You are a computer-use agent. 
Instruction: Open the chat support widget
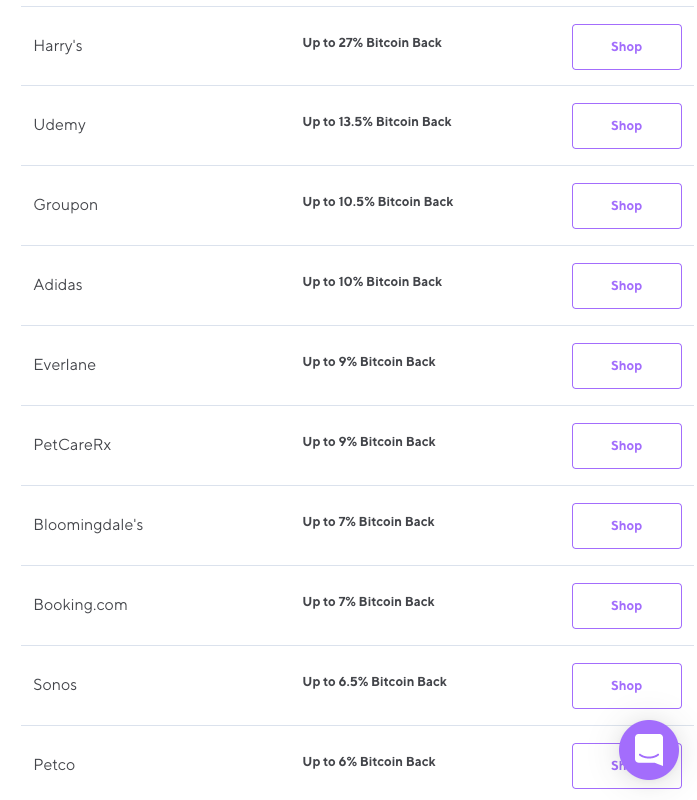(x=649, y=750)
